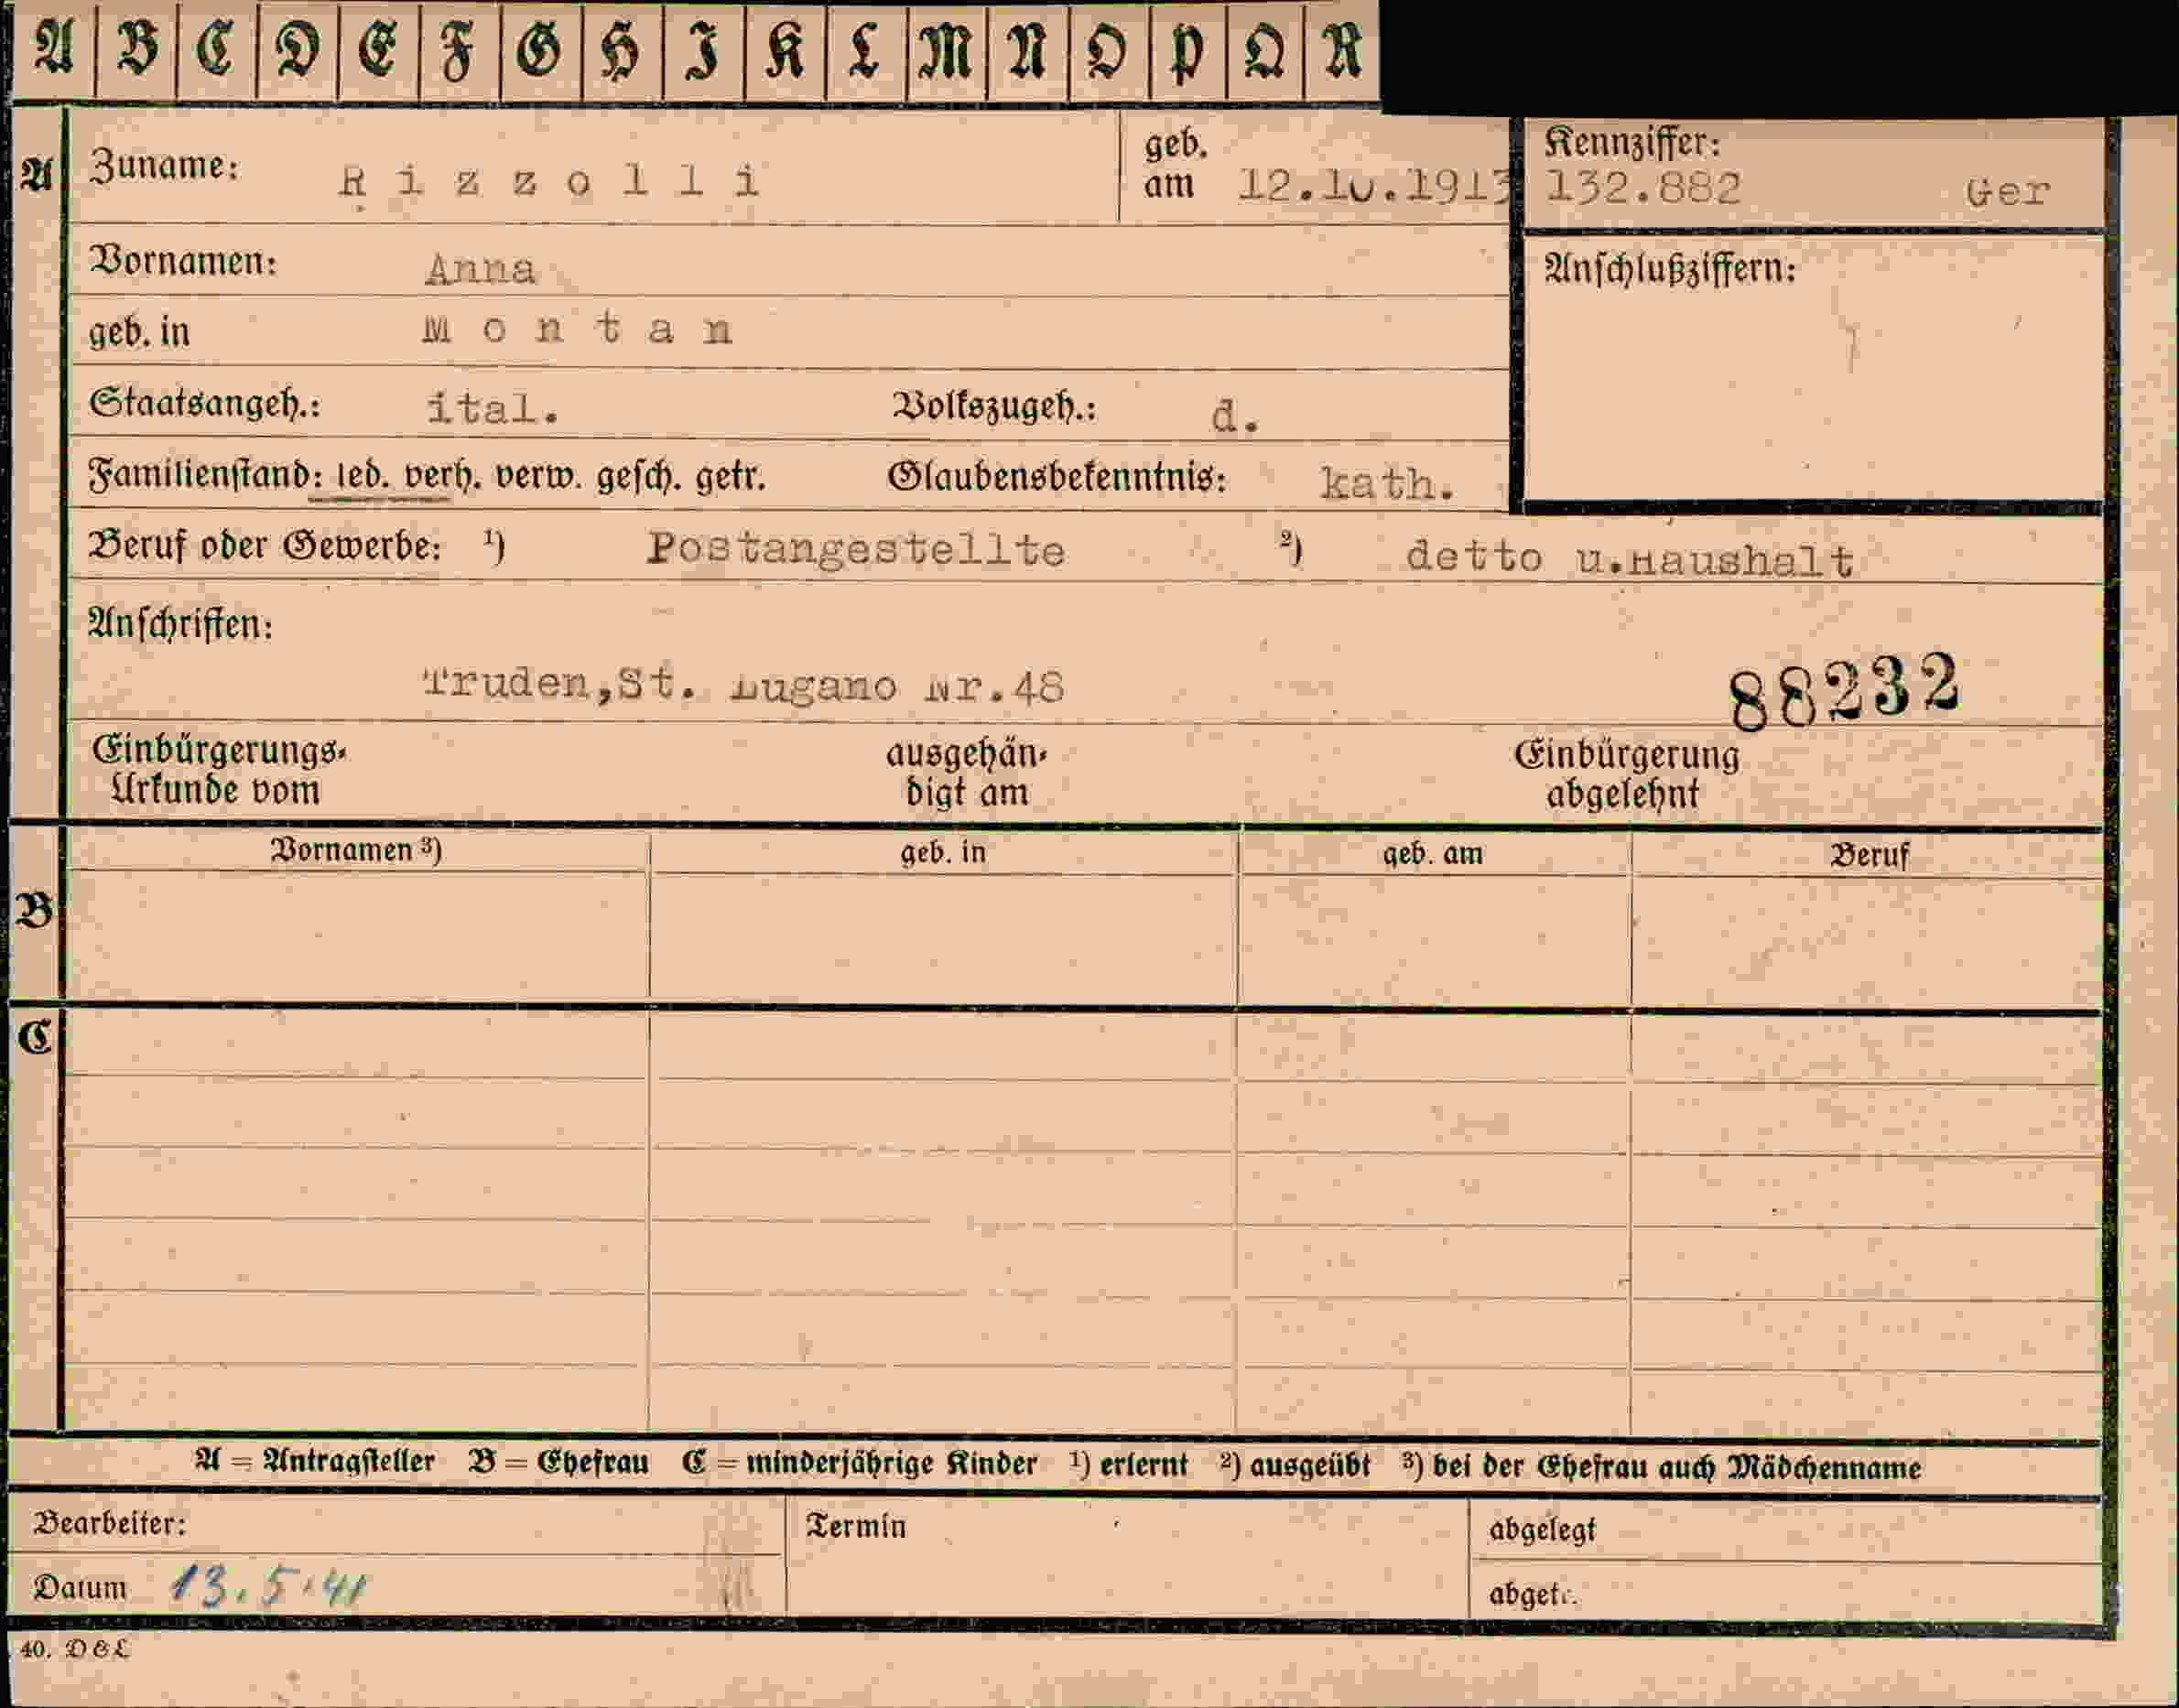The image size is (2179, 1708).
Task: Click the birthplace 'Montan'
Action: 578,329
